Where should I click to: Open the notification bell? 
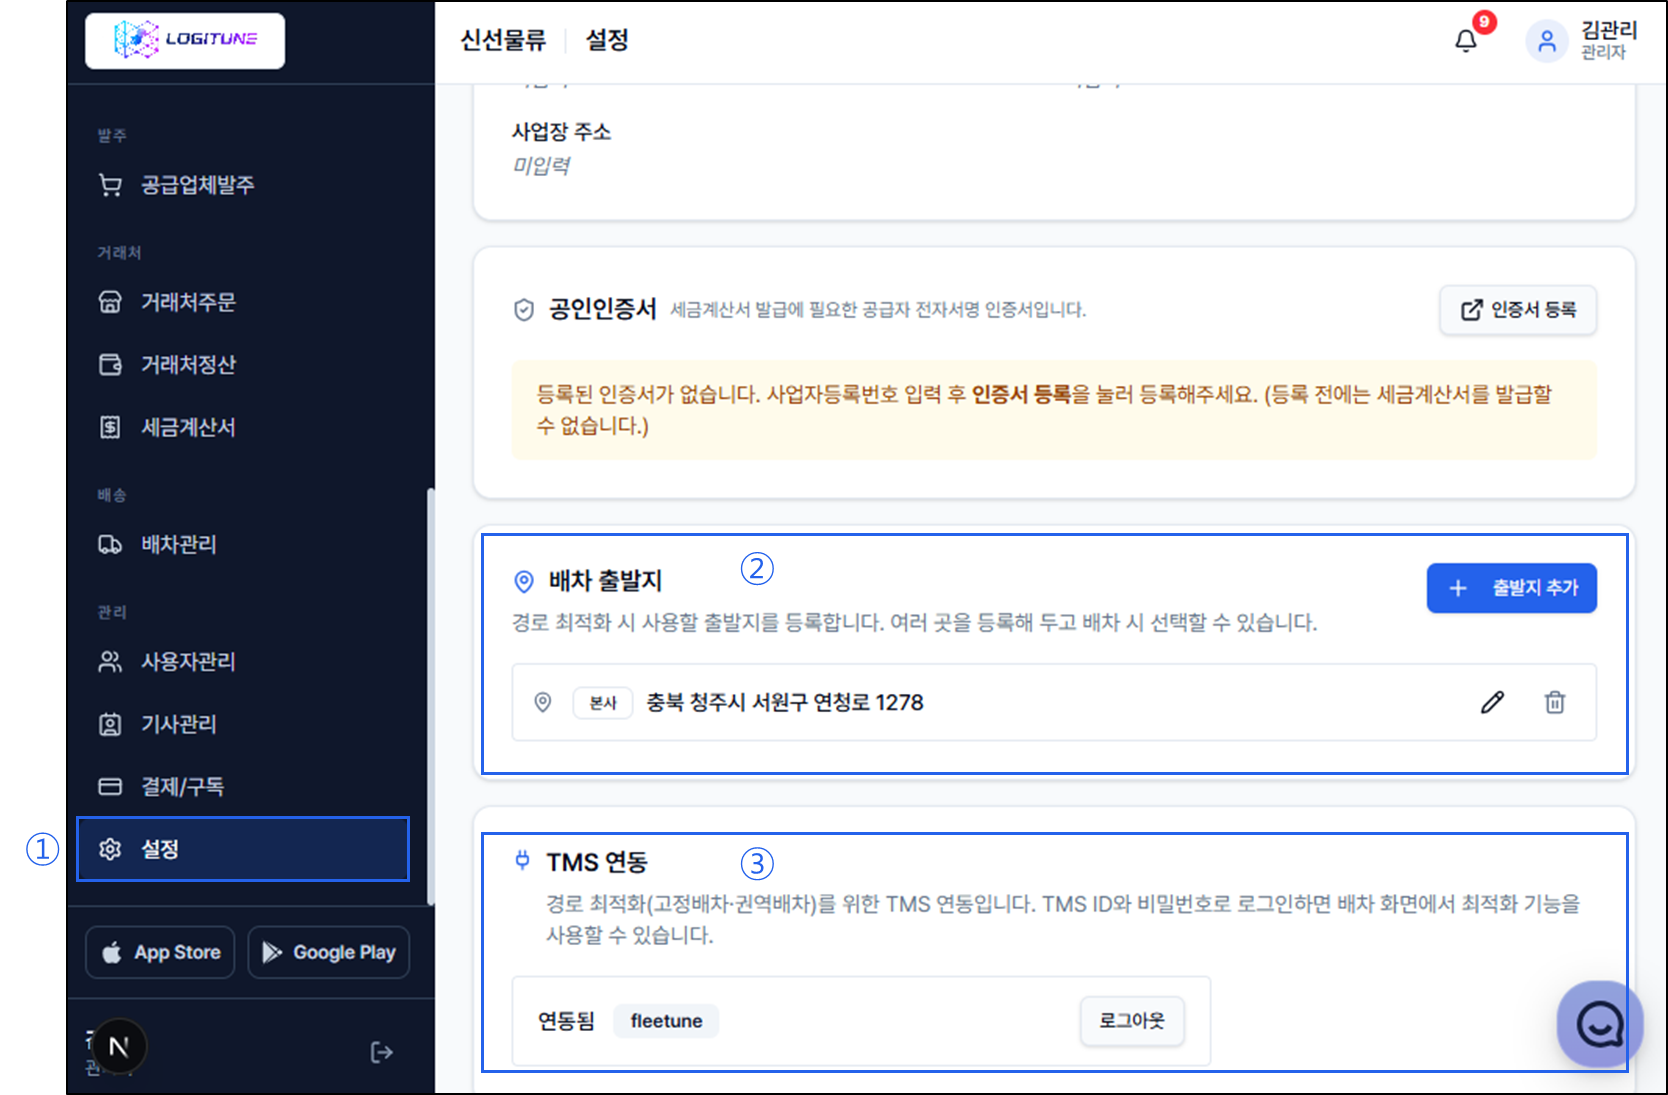(x=1466, y=41)
